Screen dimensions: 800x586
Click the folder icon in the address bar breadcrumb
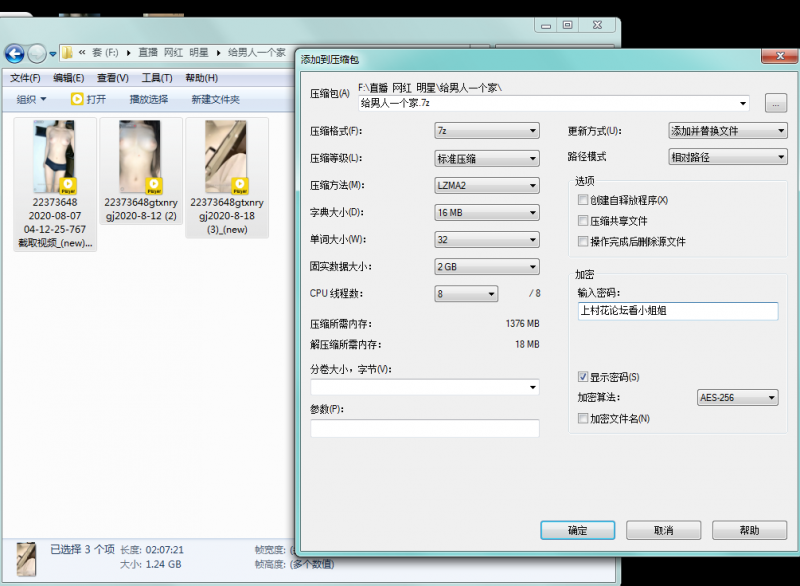(67, 54)
